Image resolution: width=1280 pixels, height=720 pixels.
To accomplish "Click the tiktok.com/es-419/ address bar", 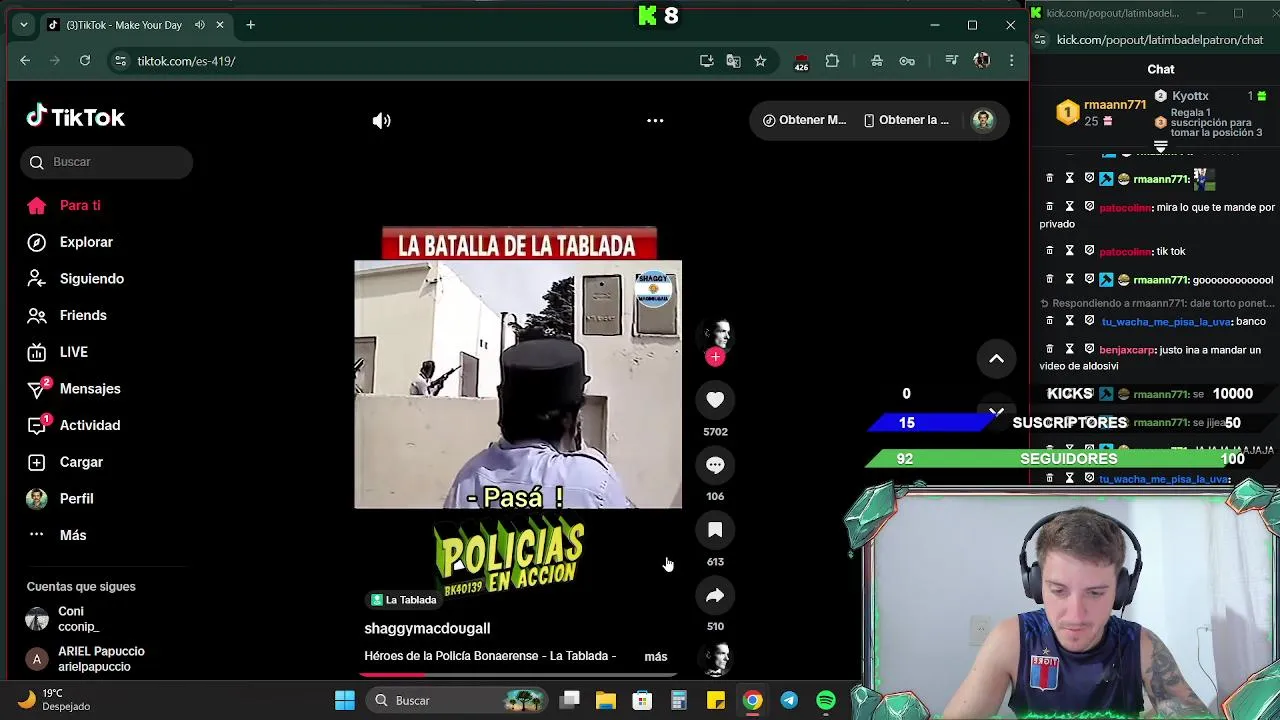I will tap(400, 61).
